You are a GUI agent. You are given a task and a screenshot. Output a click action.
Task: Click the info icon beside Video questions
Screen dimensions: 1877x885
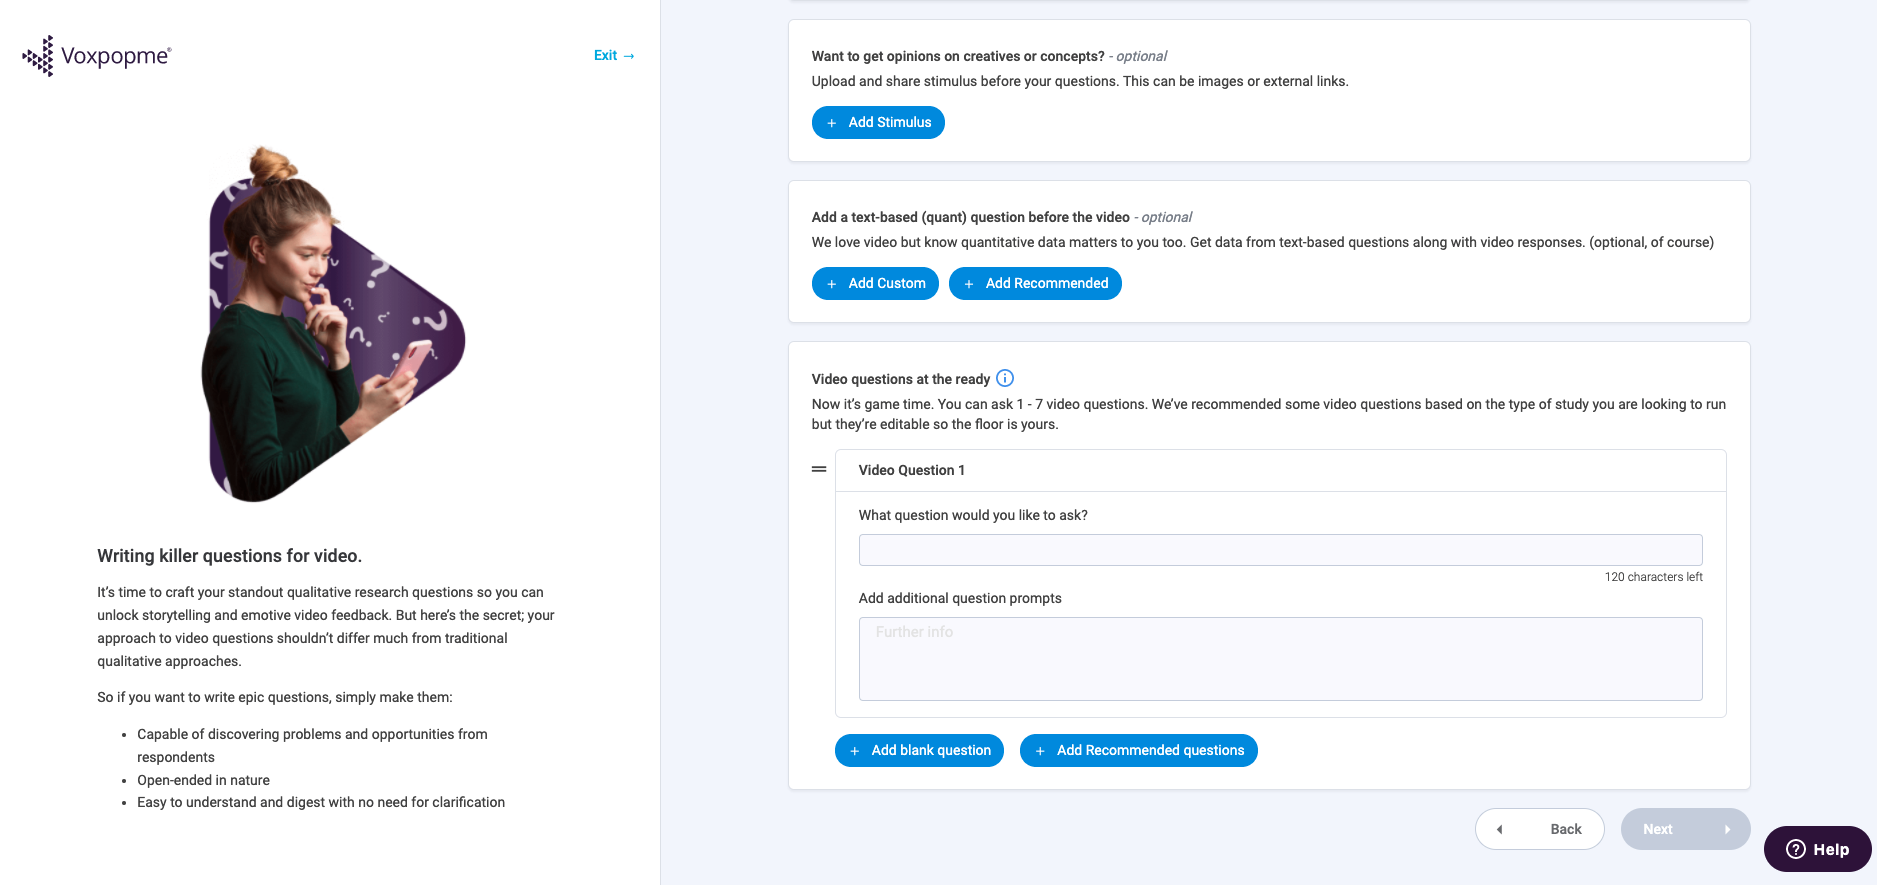click(x=1005, y=378)
